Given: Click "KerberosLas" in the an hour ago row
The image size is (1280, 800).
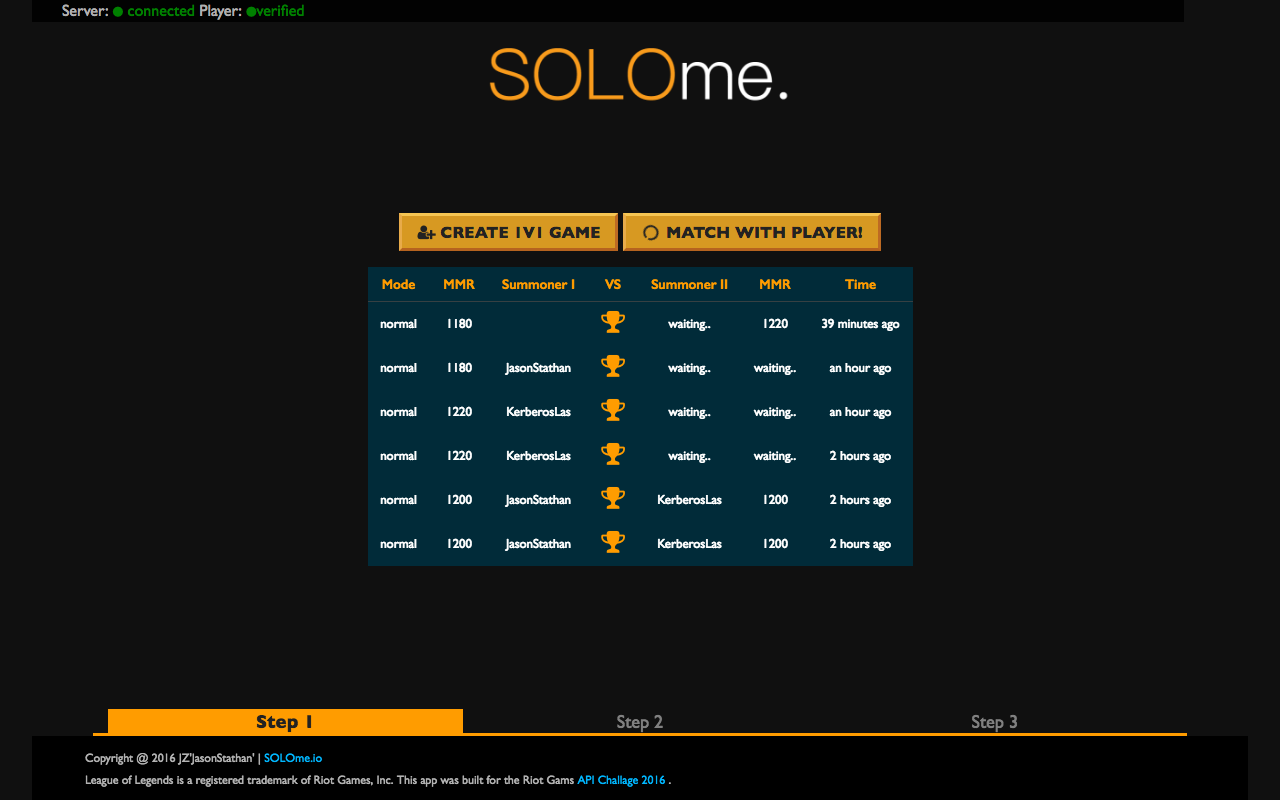Looking at the screenshot, I should point(538,412).
